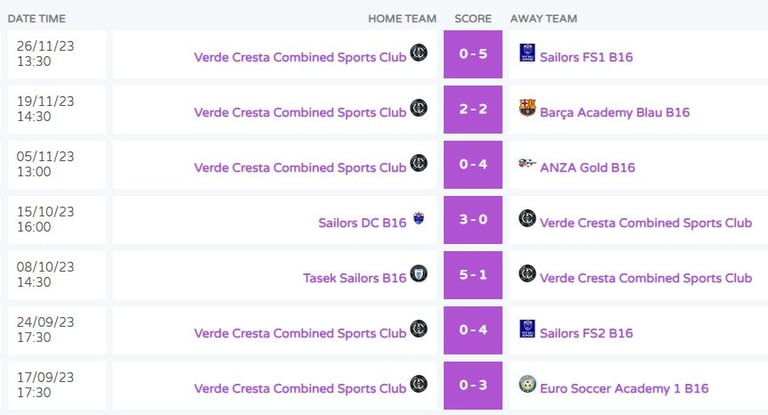Open the Euro Soccer Academy 1 B16 link
The image size is (768, 415).
[624, 389]
